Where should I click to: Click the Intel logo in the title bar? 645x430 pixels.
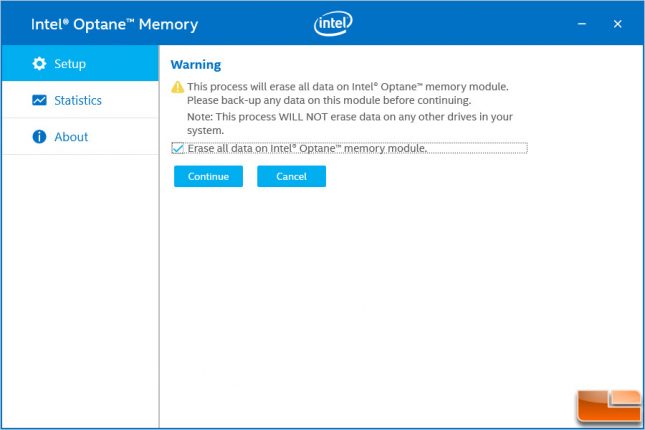(333, 23)
